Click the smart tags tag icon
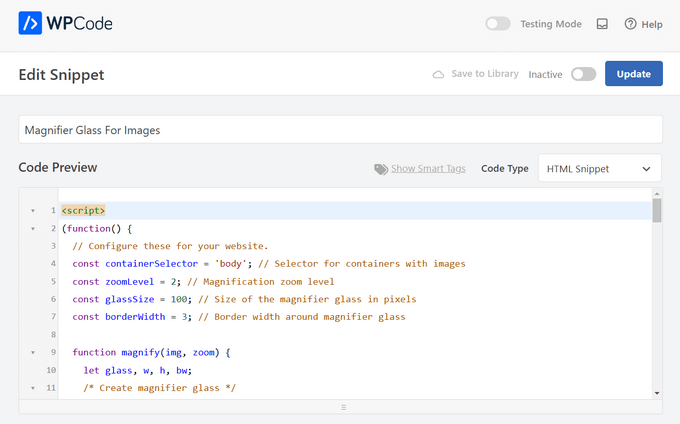The width and height of the screenshot is (680, 424). coord(381,169)
